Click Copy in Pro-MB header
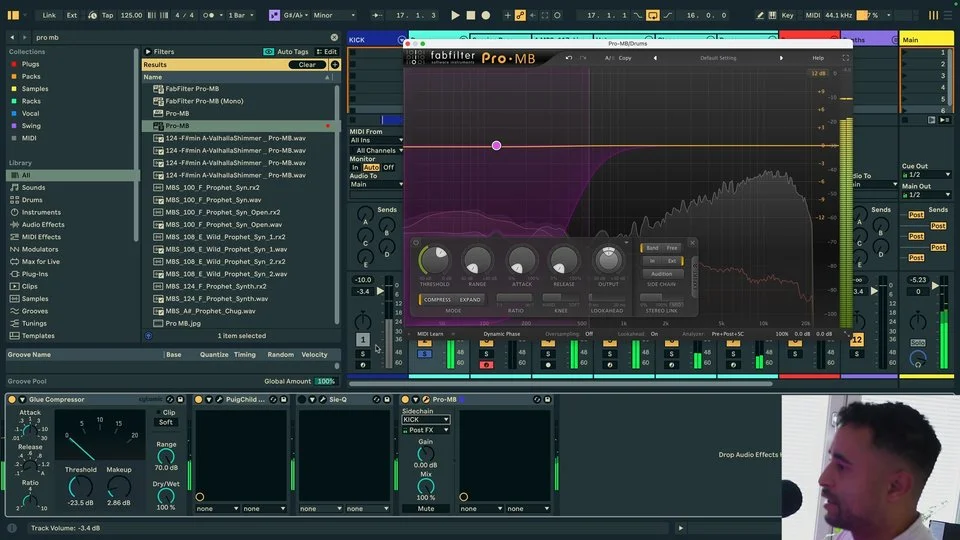Image resolution: width=960 pixels, height=540 pixels. 625,58
